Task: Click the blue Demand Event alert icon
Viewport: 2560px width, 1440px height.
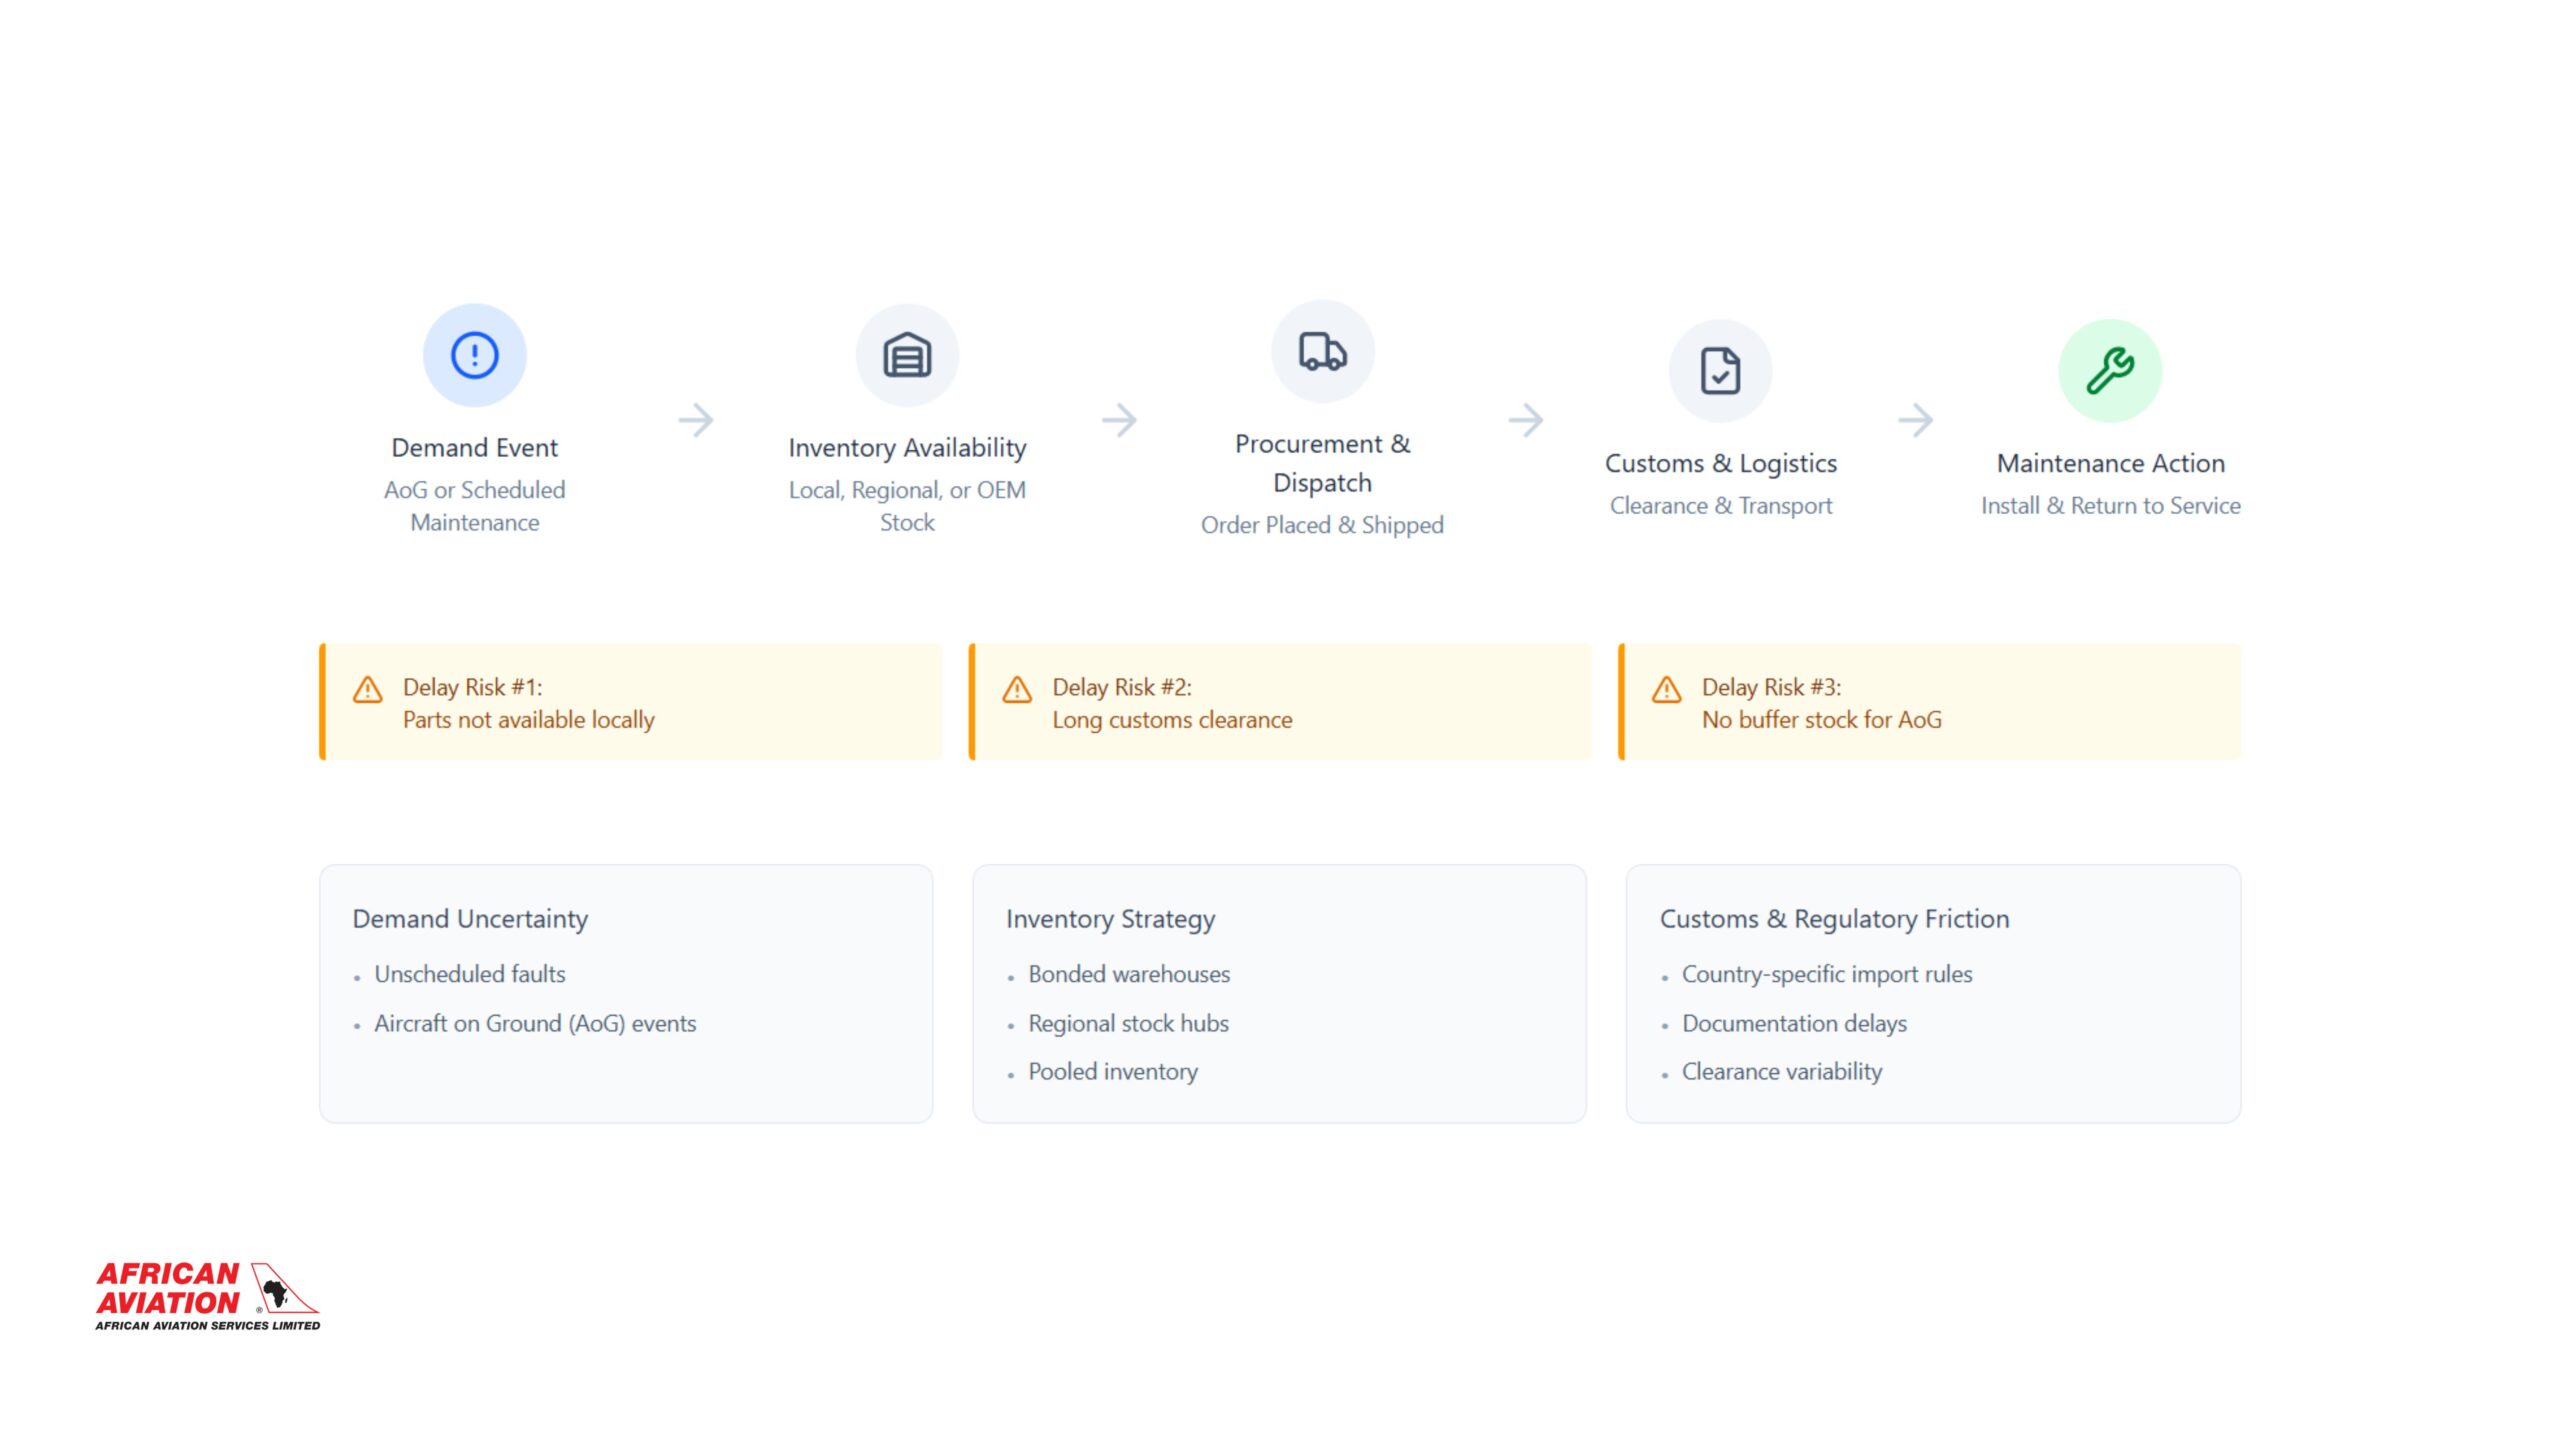Action: click(x=474, y=355)
